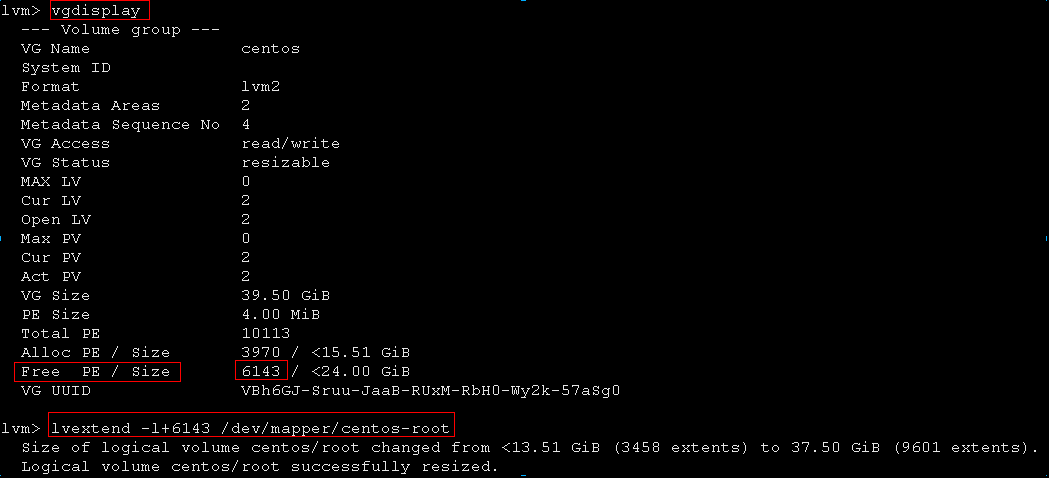
Task: Click the VG Name value centos
Action: (x=270, y=49)
